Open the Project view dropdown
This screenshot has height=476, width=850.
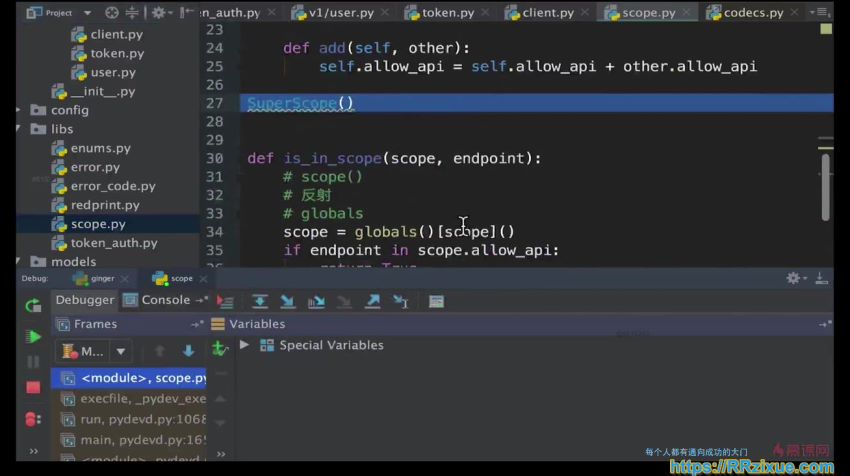coord(89,13)
